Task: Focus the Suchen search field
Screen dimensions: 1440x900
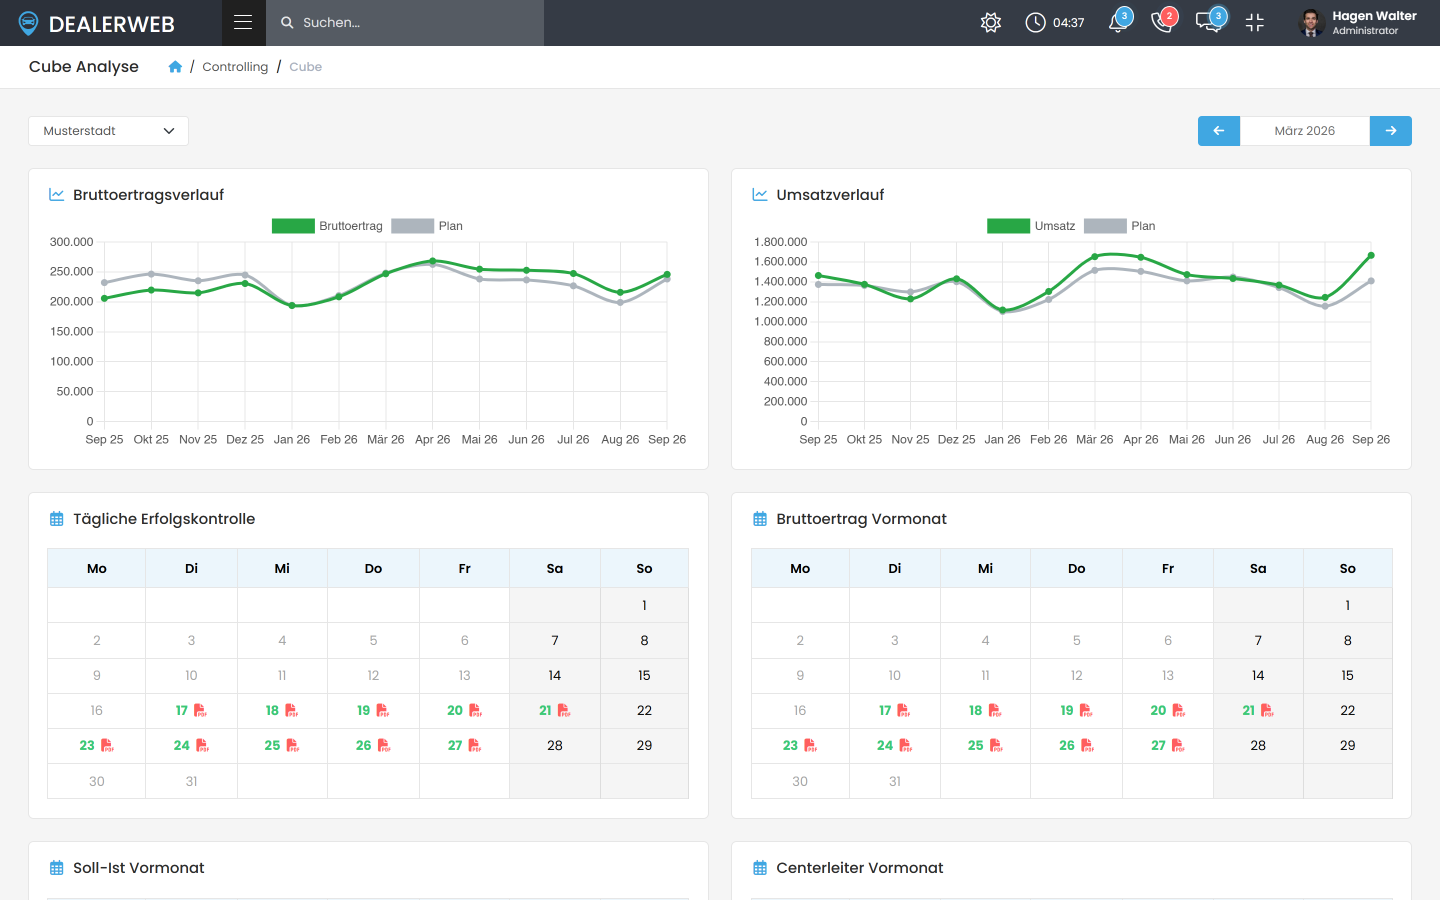Action: click(x=405, y=22)
